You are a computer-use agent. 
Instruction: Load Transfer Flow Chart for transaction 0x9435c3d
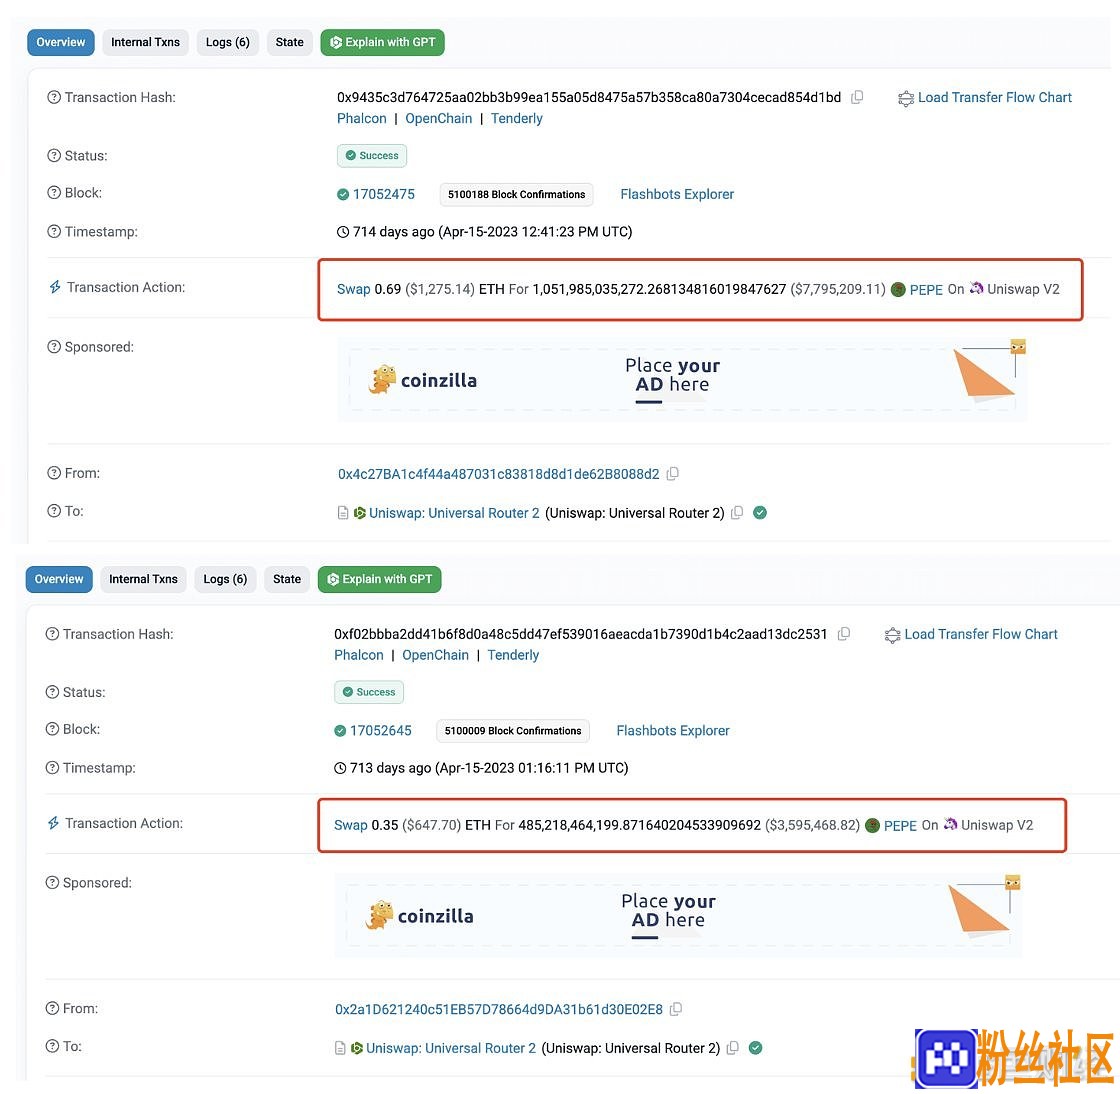point(985,98)
